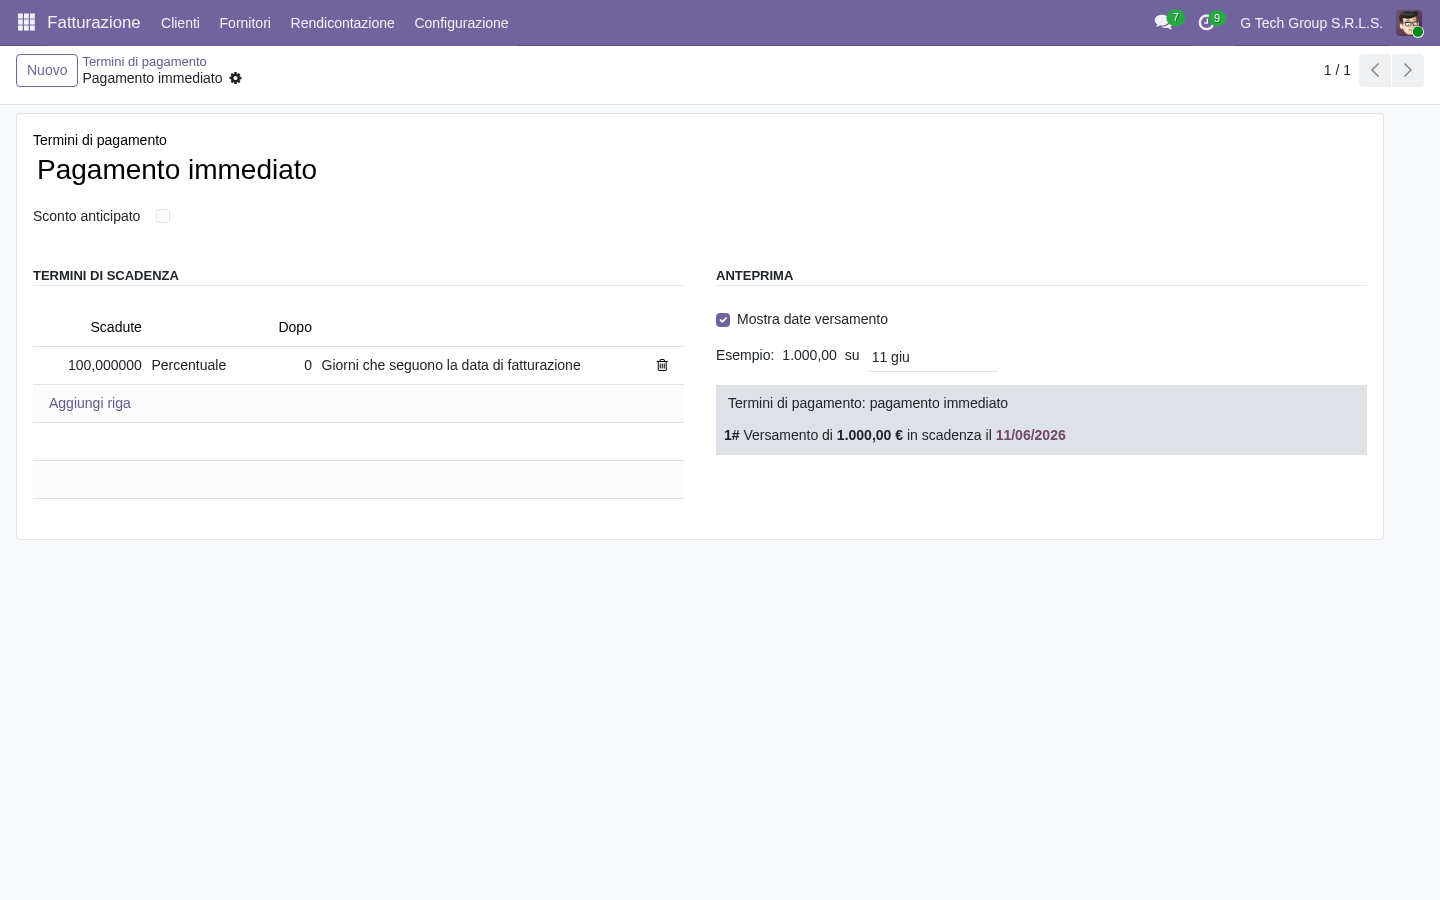Click the Dopo column header
Screen dimensions: 1440x900
pos(295,327)
